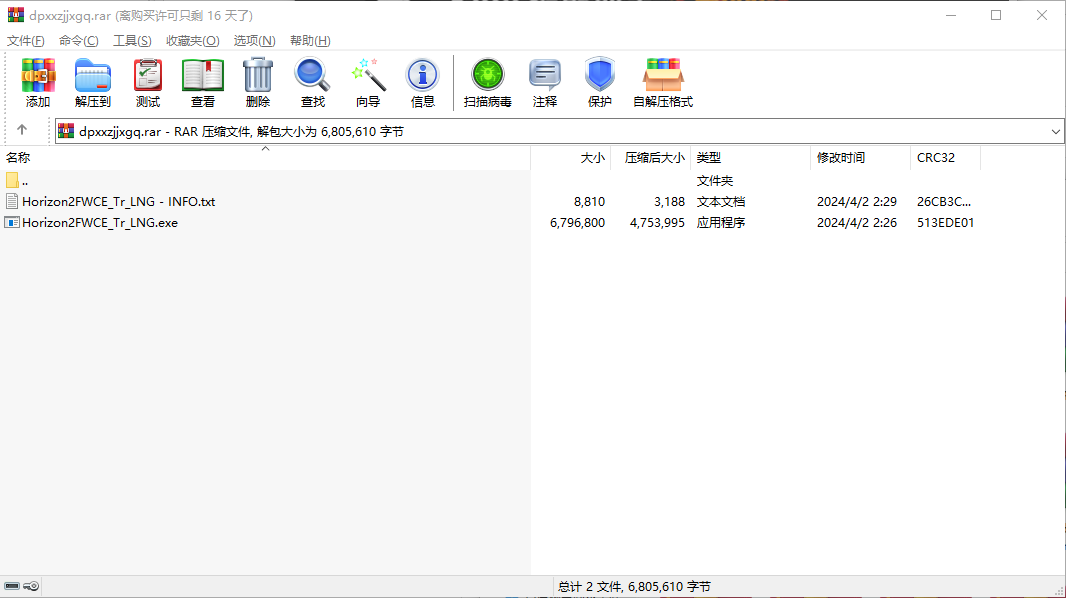Click the Horizon2FWCE_Tr_LNG.exe application icon
The height and width of the screenshot is (598, 1066).
click(12, 222)
